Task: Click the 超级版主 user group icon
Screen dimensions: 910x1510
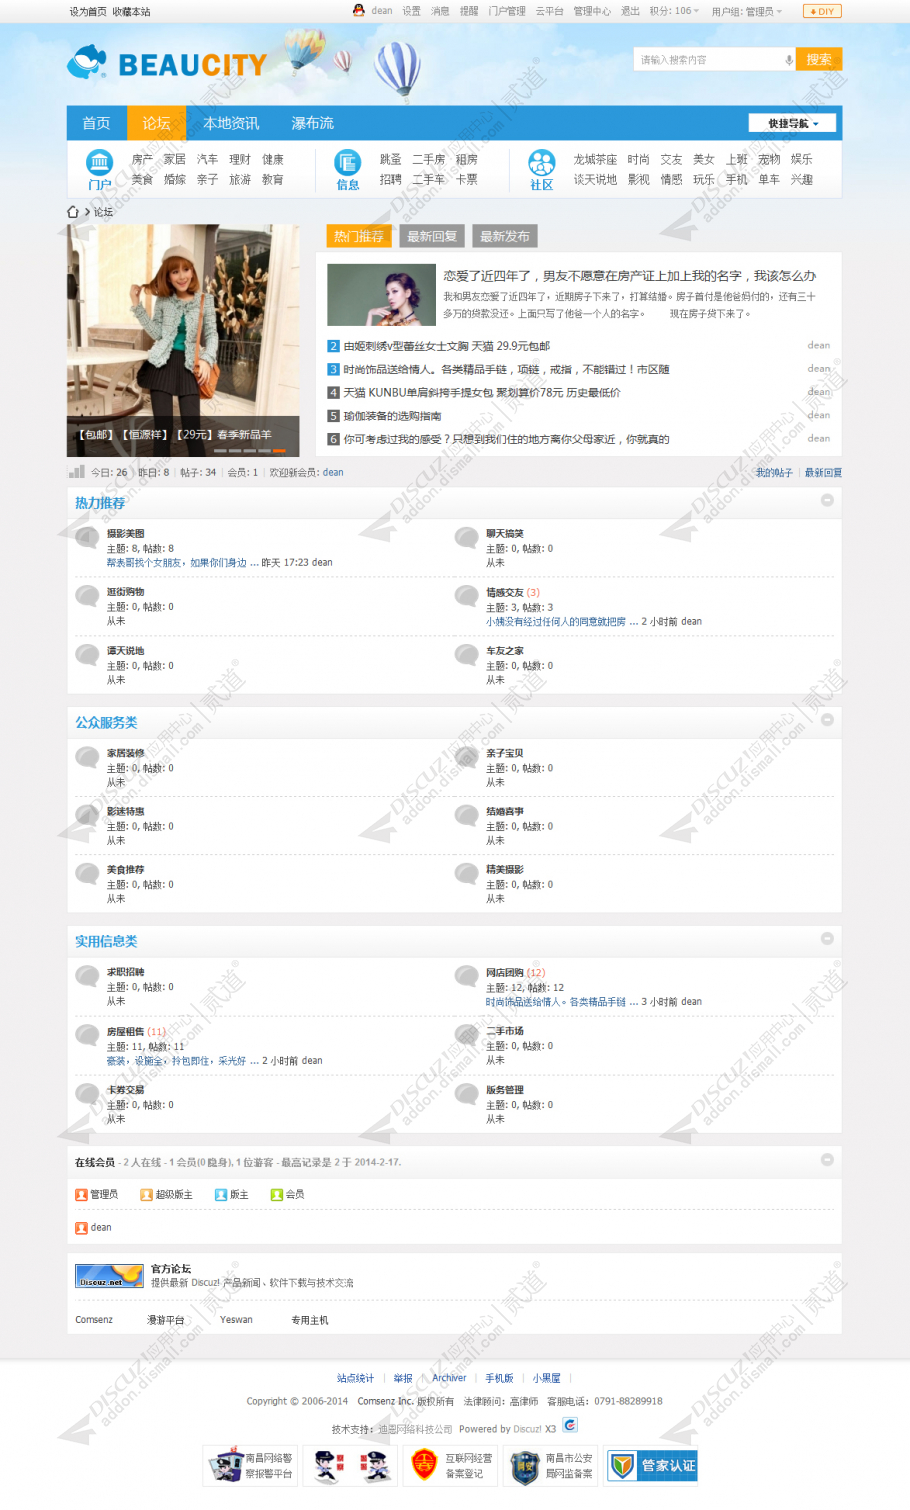Action: [146, 1194]
